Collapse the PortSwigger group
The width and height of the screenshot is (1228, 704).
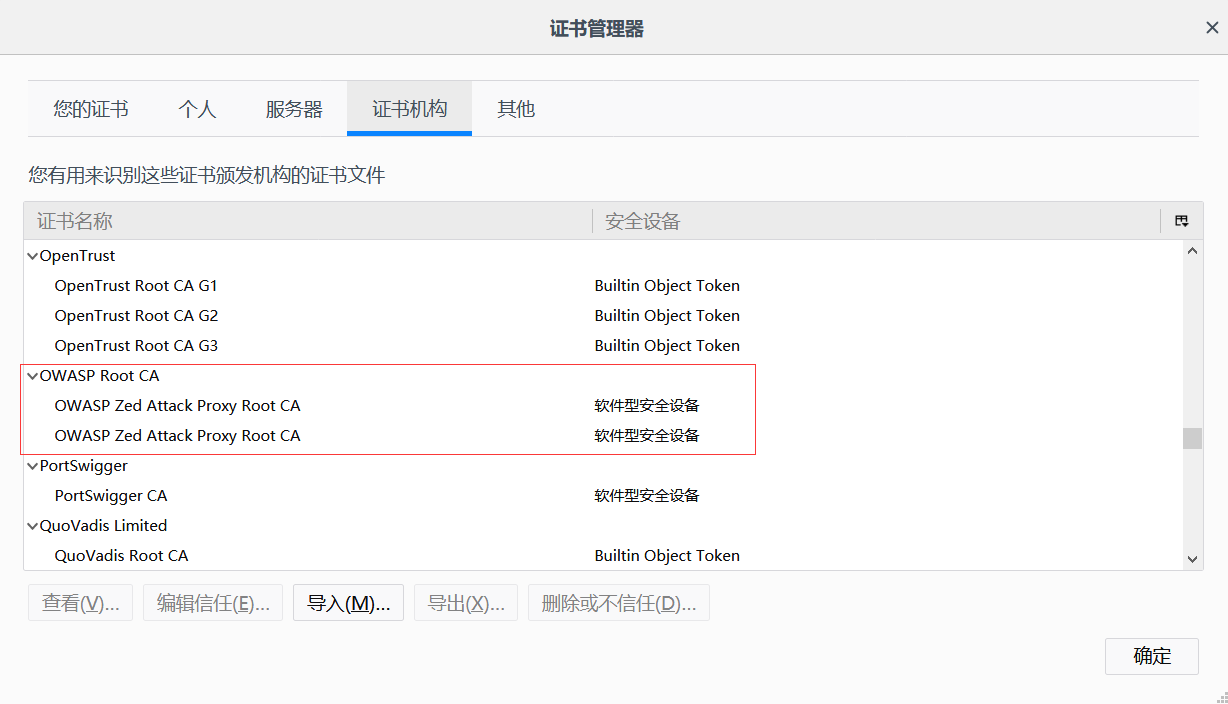point(33,466)
